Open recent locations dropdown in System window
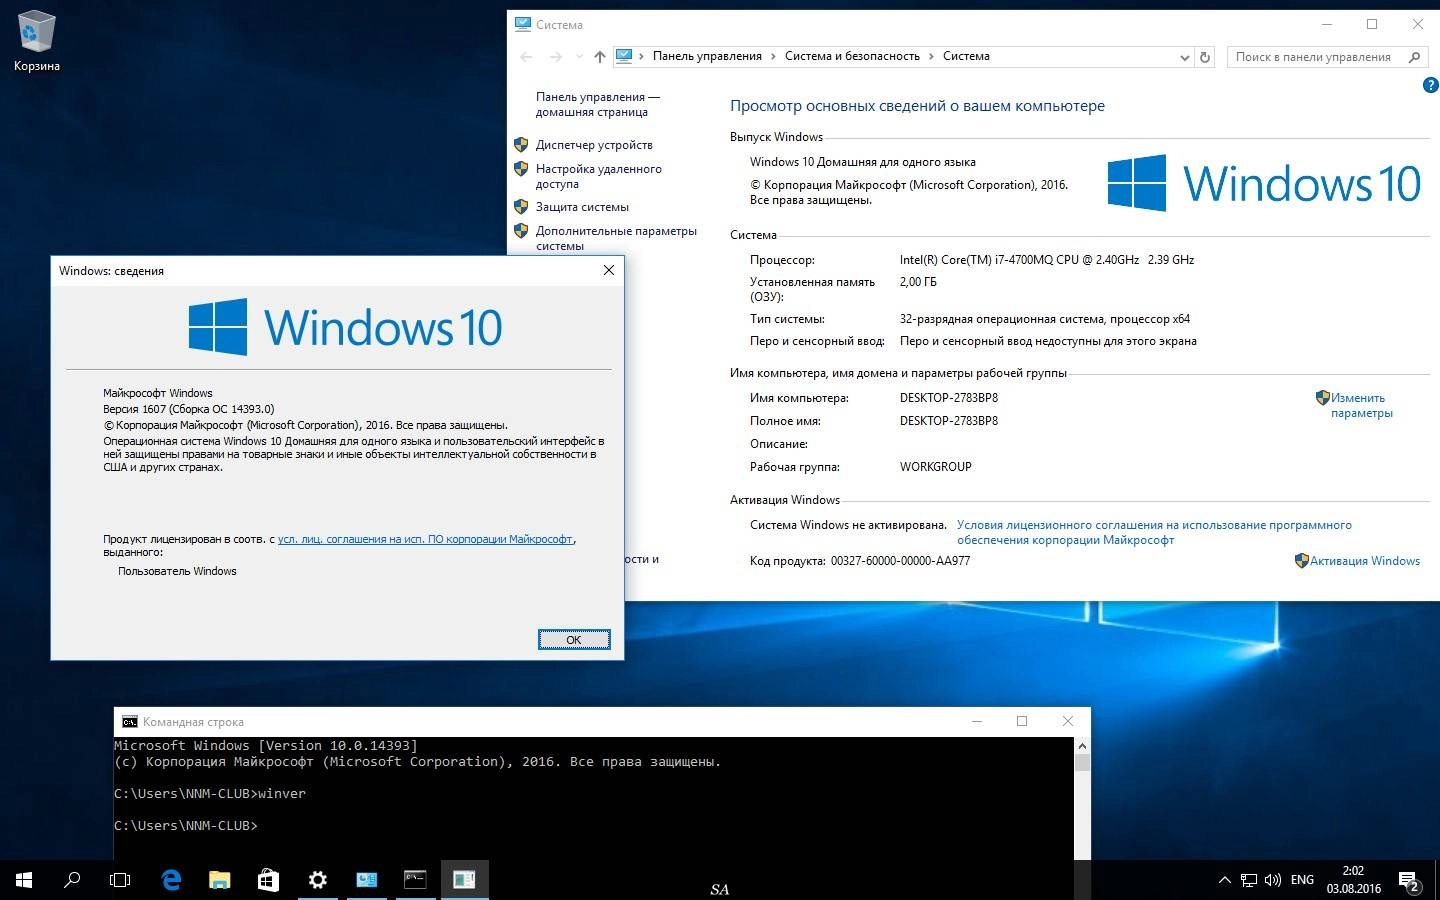Viewport: 1440px width, 900px height. [x=579, y=57]
